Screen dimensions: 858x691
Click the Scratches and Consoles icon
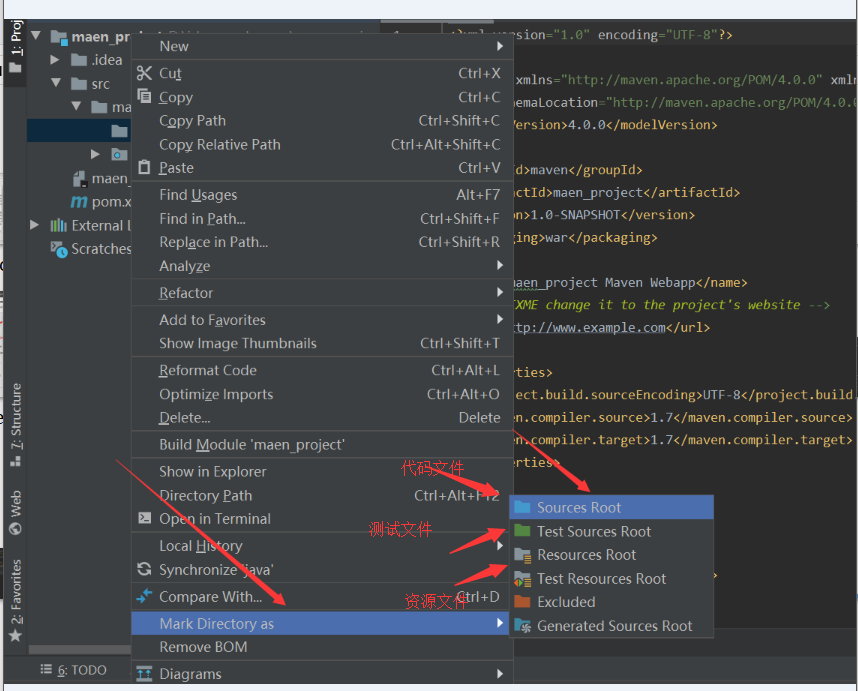(x=59, y=249)
